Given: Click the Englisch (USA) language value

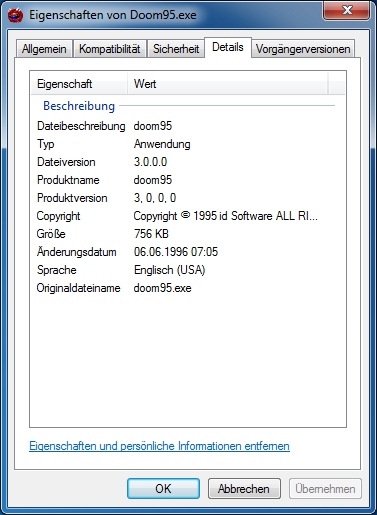Looking at the screenshot, I should [169, 270].
